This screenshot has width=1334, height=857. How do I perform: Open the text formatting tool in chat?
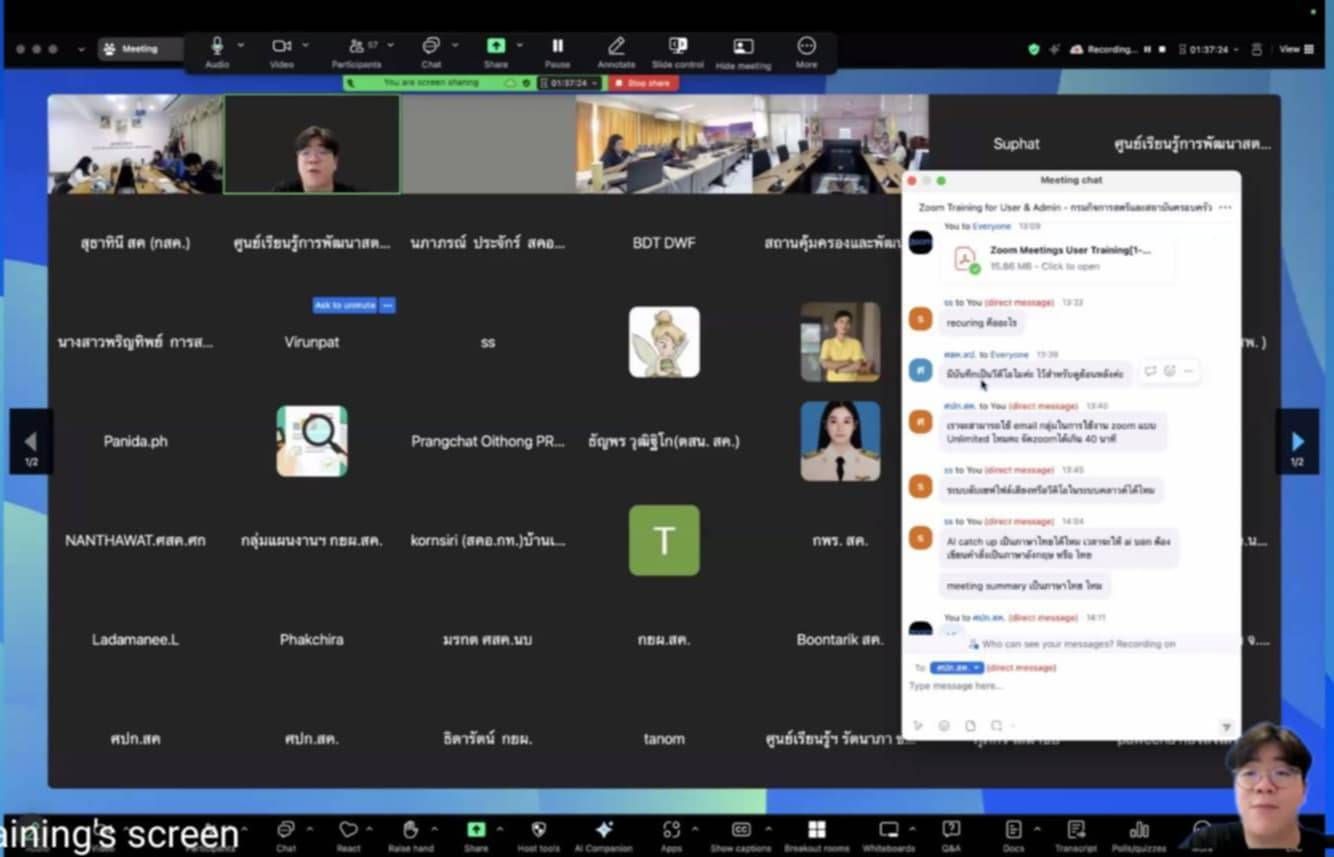(x=918, y=726)
